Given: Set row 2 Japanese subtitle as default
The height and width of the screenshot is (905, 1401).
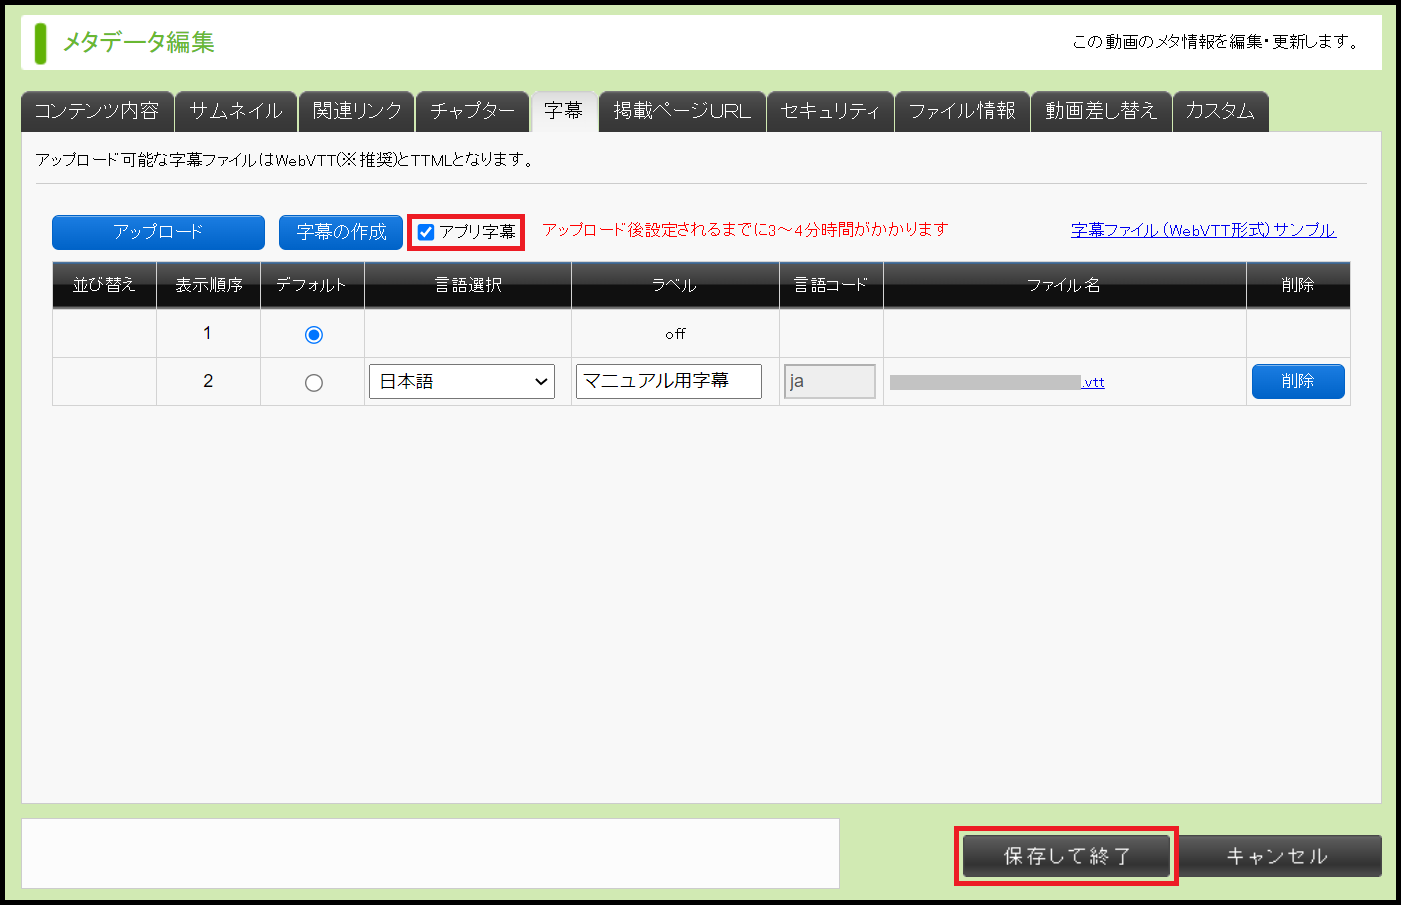Looking at the screenshot, I should (313, 383).
